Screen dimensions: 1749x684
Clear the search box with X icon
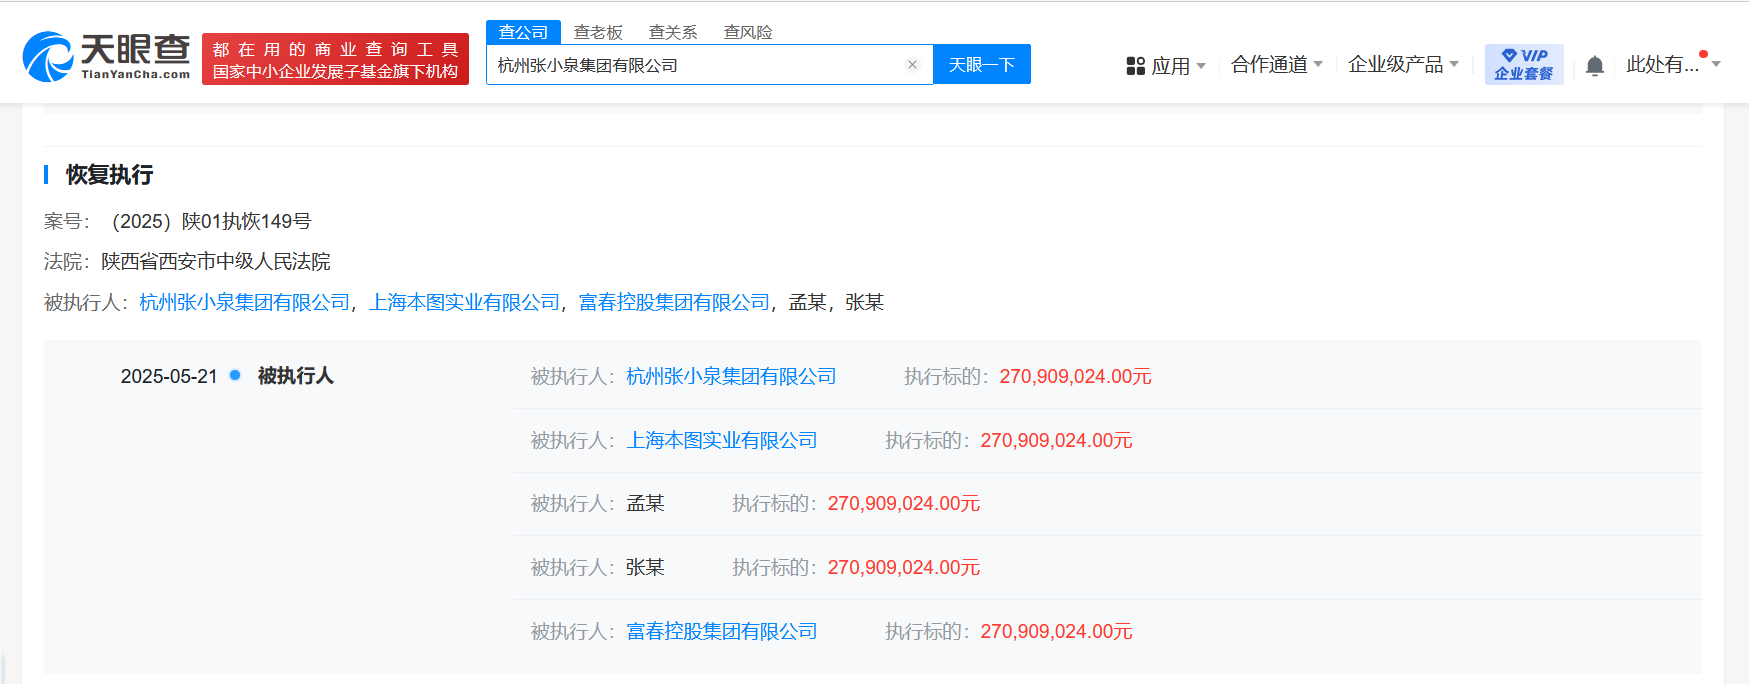click(x=912, y=65)
